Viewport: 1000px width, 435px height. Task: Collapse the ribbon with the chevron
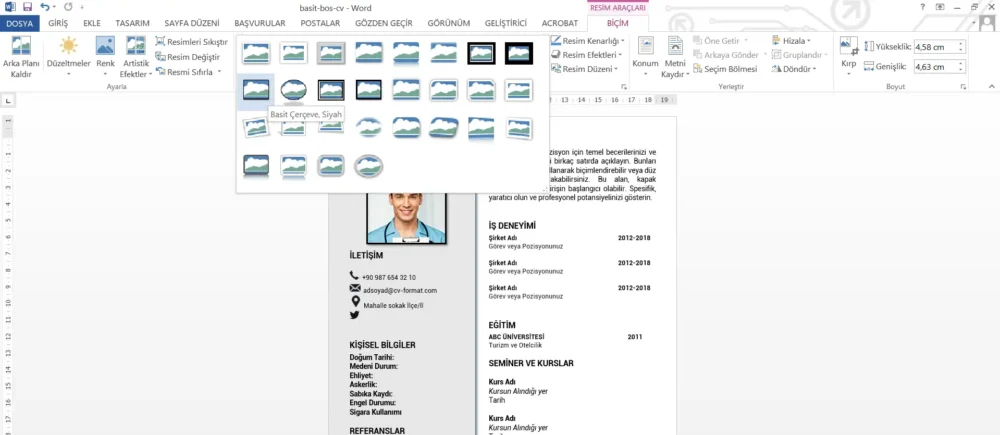(991, 87)
